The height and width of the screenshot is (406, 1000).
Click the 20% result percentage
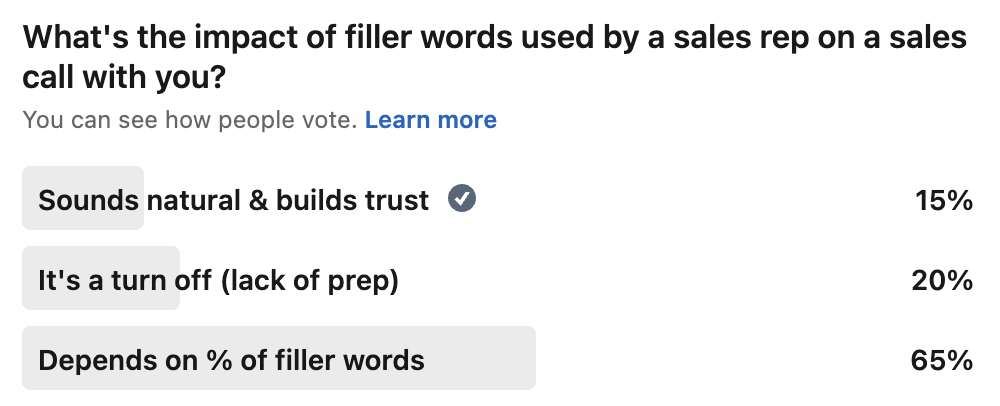click(x=942, y=280)
